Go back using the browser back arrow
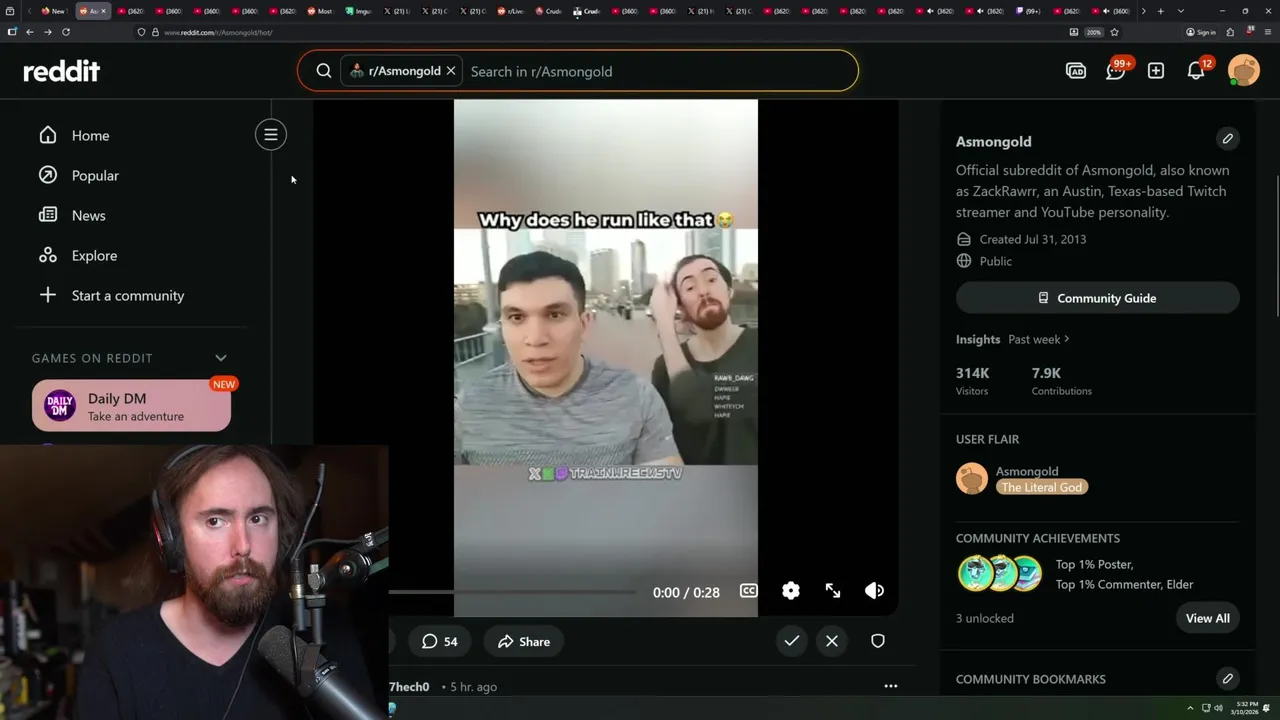Image resolution: width=1280 pixels, height=720 pixels. click(30, 32)
